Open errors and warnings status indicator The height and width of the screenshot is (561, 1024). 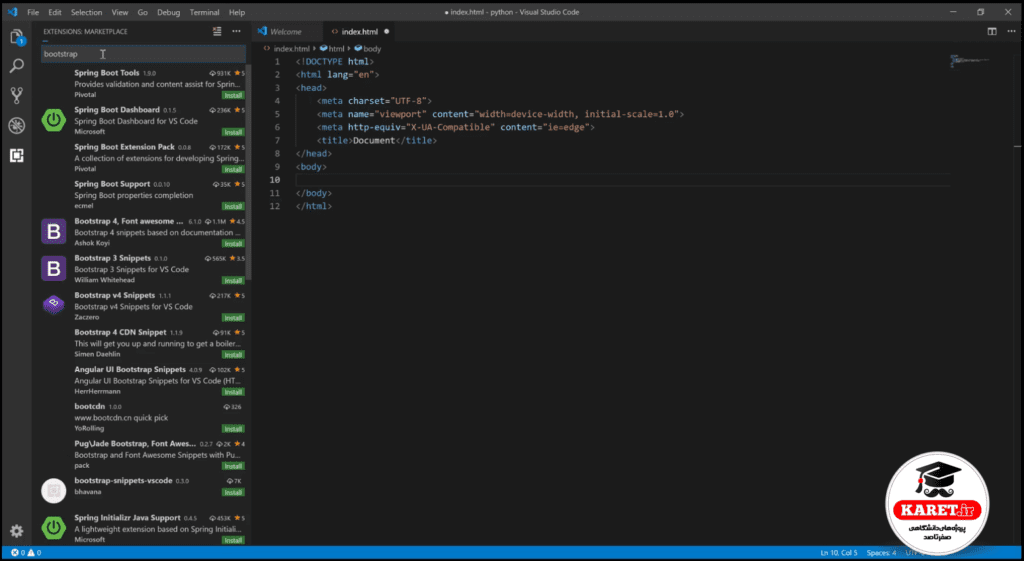26,553
